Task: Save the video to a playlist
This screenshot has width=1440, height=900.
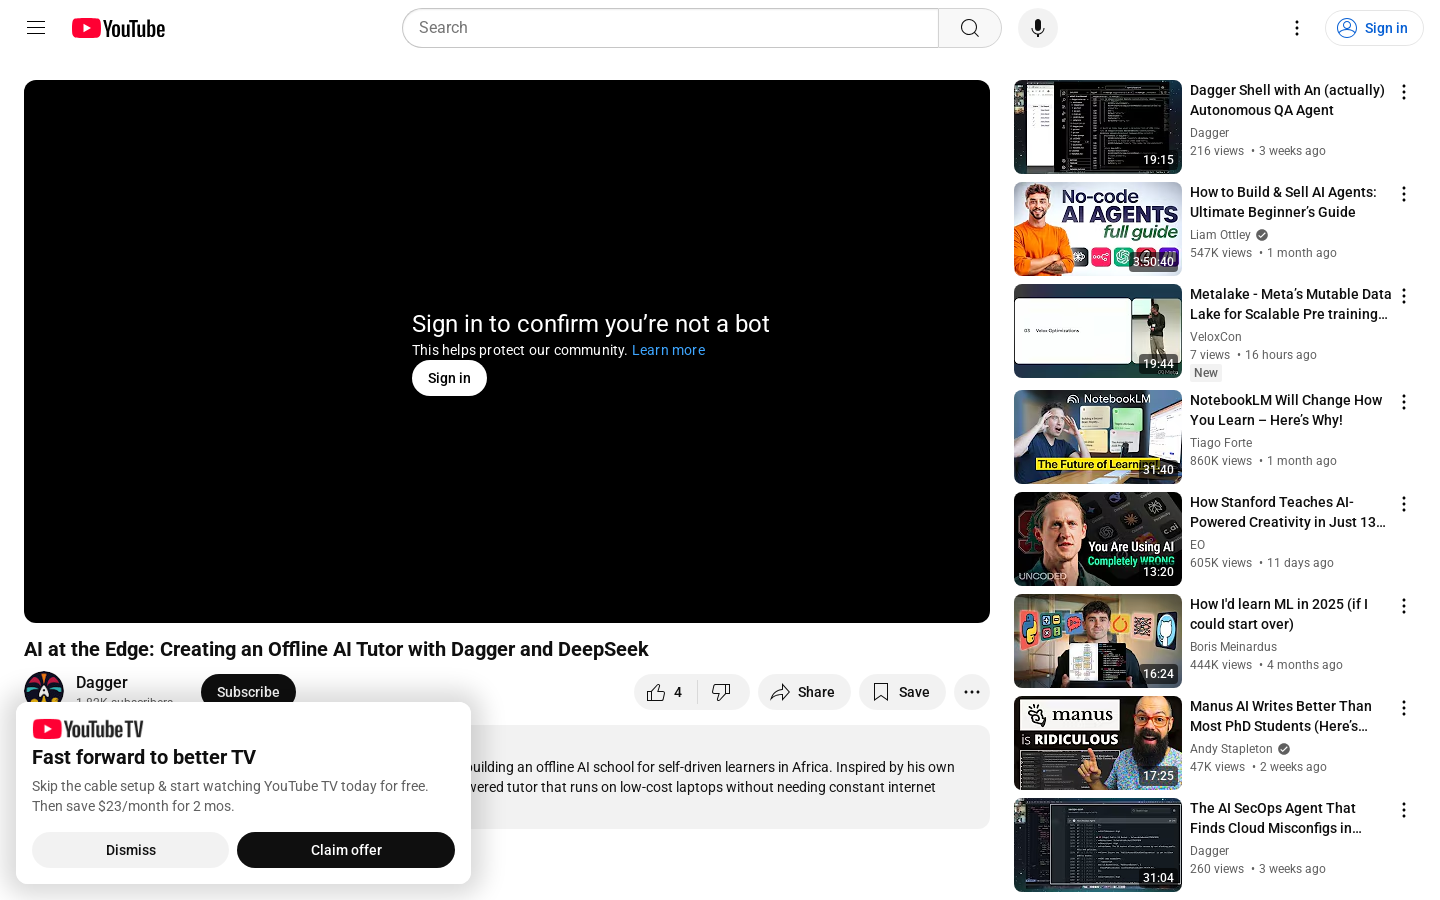Action: (x=902, y=692)
